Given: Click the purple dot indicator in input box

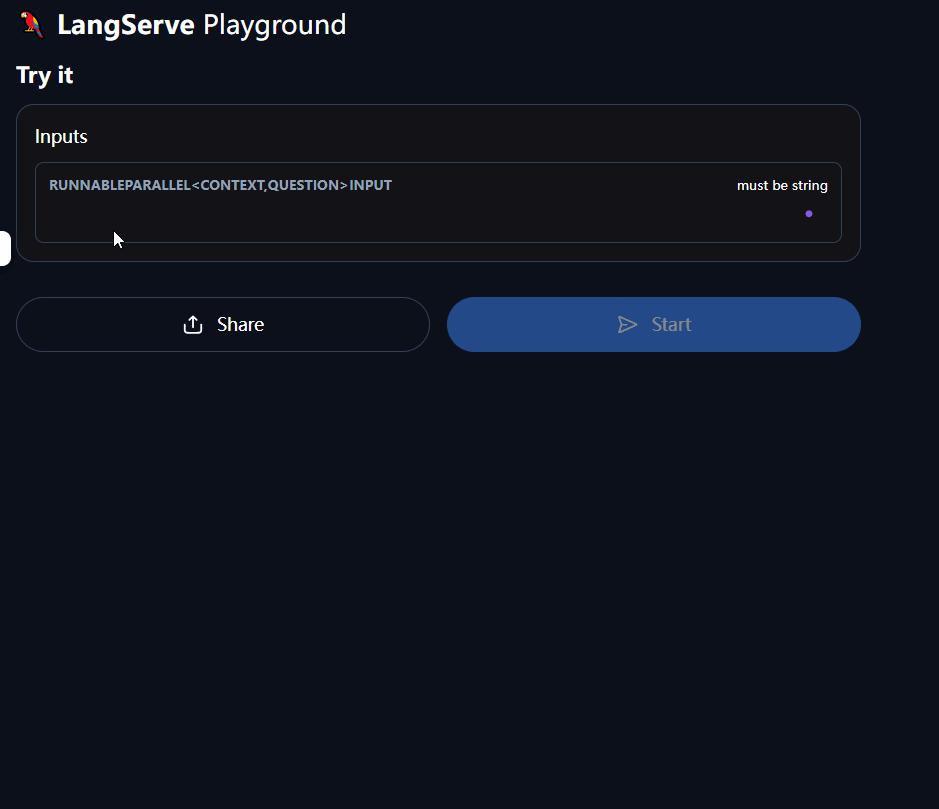Looking at the screenshot, I should (x=809, y=214).
